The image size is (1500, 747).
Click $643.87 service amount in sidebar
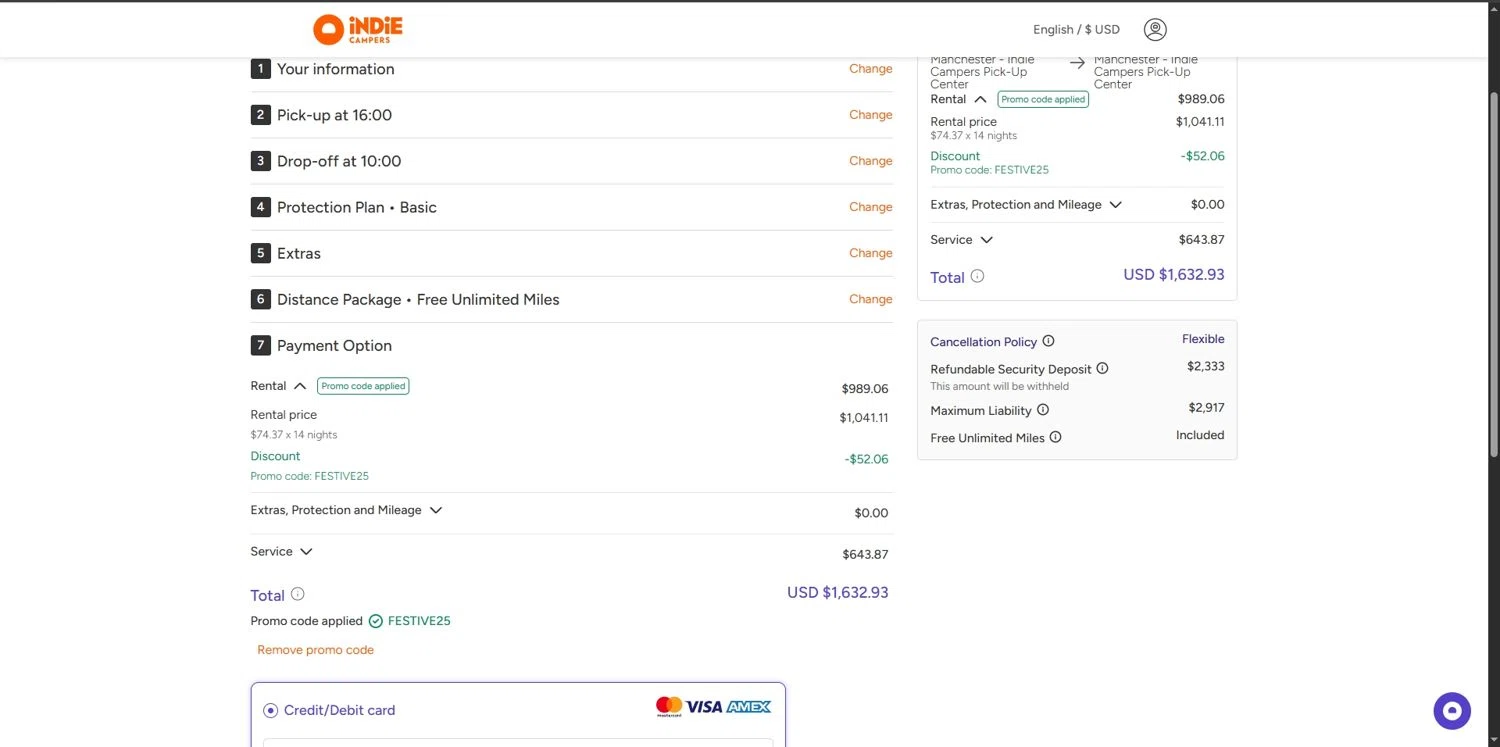coord(1201,240)
